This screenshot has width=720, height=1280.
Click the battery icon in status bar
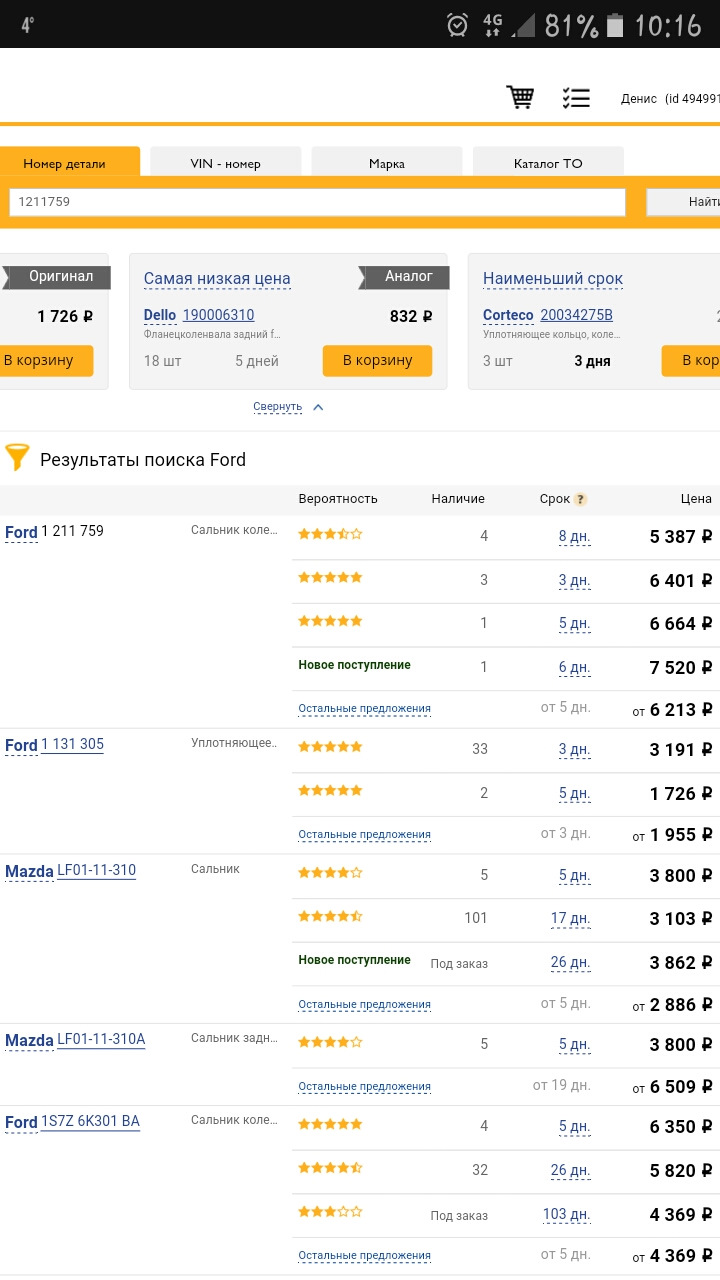coord(615,24)
